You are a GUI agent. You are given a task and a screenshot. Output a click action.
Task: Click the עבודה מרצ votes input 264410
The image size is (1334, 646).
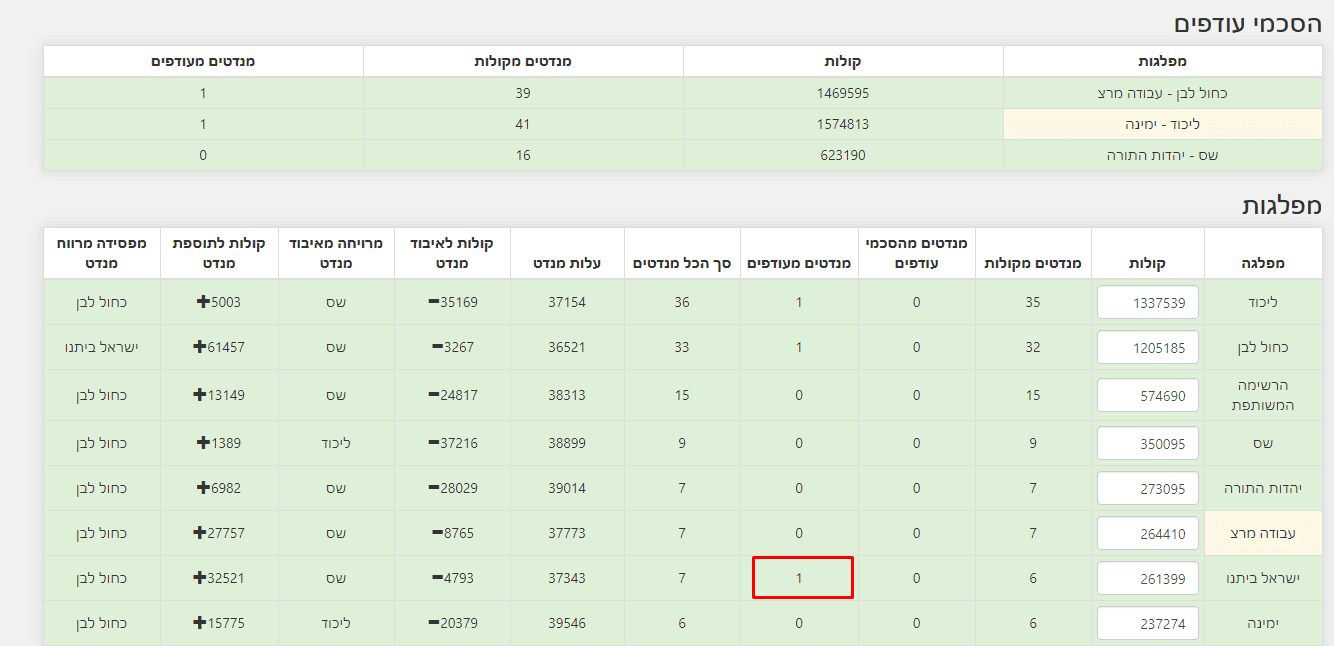tap(1148, 533)
